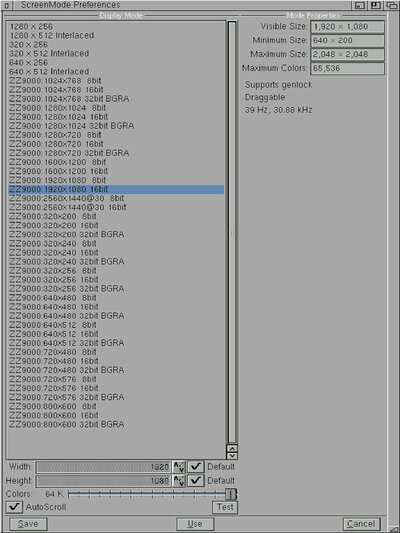Screen dimensions: 400x533
Task: Click the Use button
Action: (x=195, y=524)
